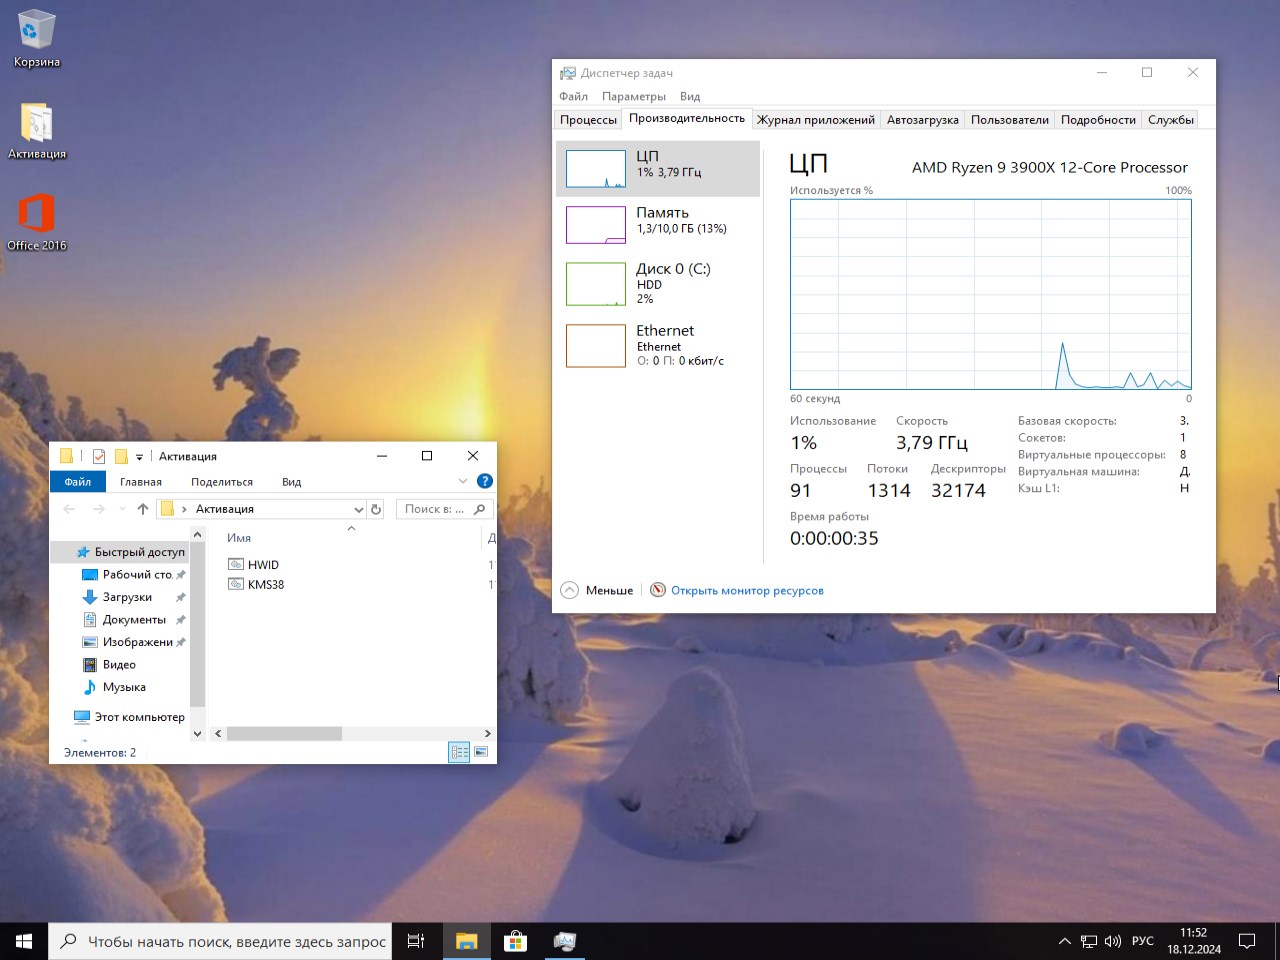
Task: Collapse the Explorer ribbon with the chevron
Action: click(x=462, y=480)
